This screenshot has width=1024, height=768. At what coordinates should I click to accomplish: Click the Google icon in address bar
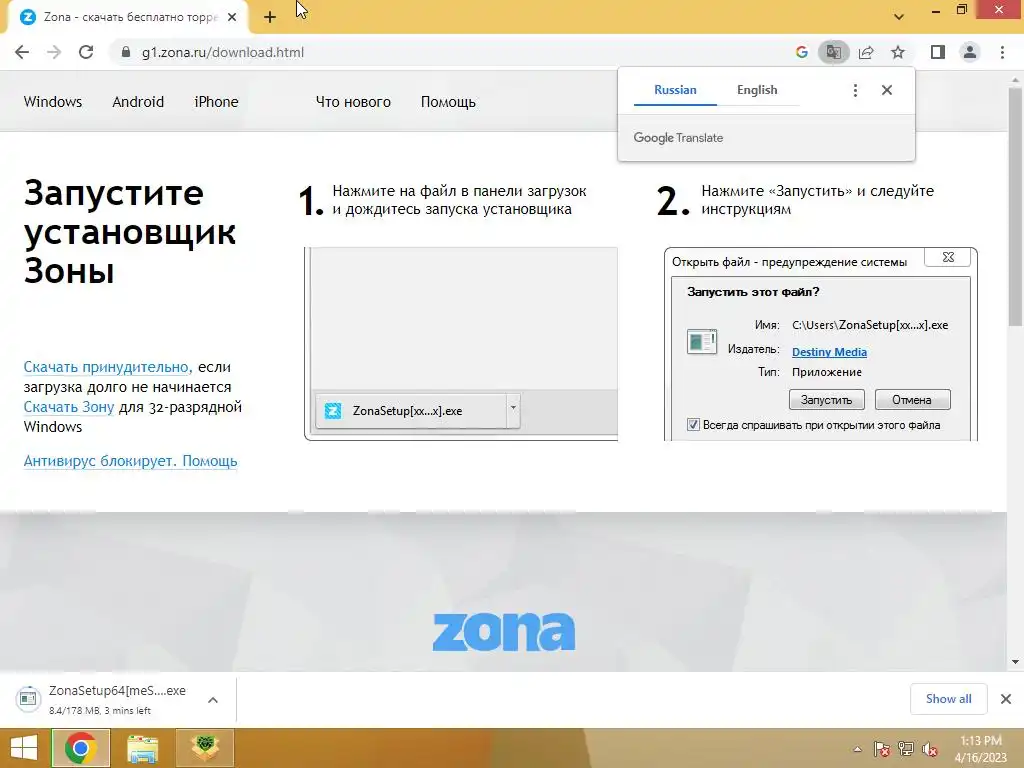(801, 52)
